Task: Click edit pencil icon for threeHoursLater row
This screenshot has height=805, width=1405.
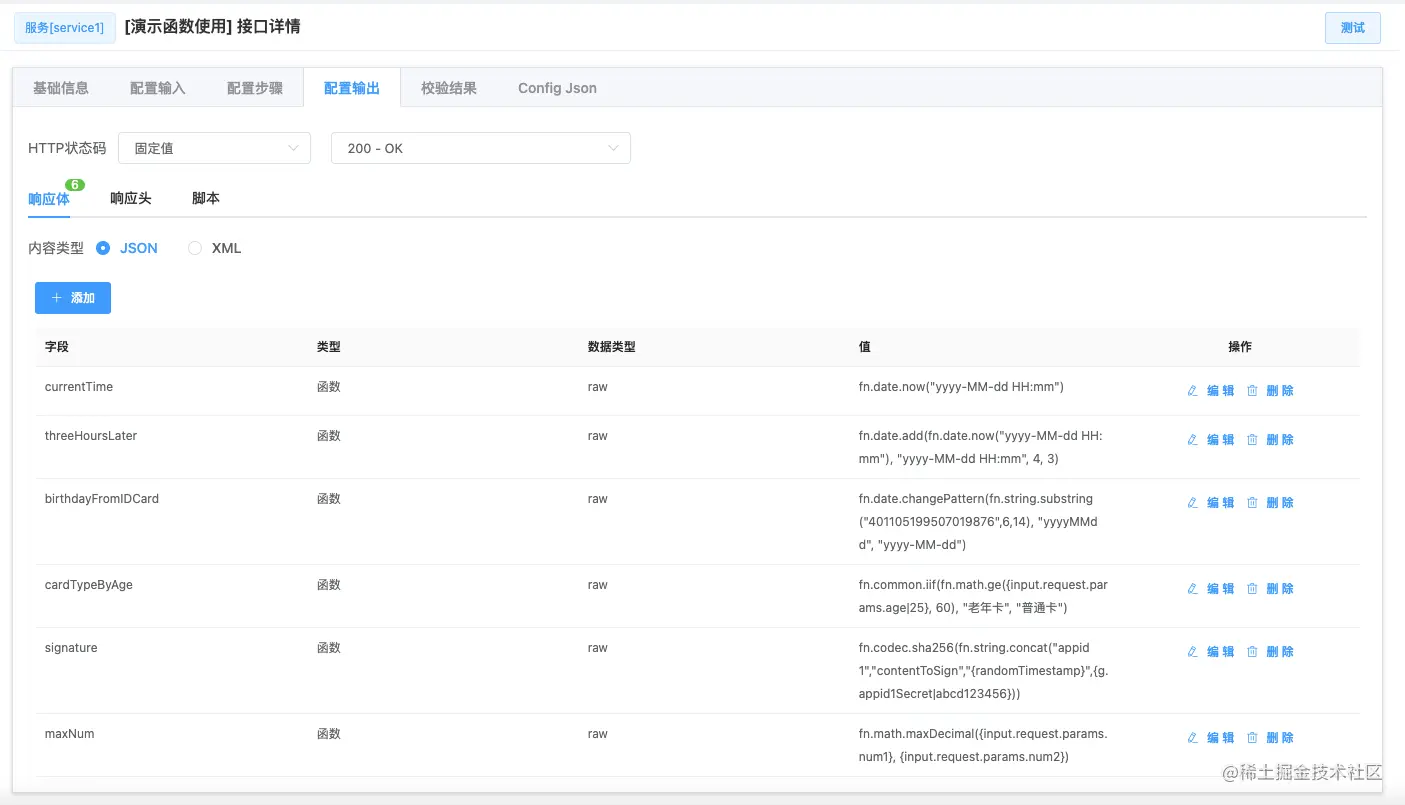Action: coord(1192,440)
